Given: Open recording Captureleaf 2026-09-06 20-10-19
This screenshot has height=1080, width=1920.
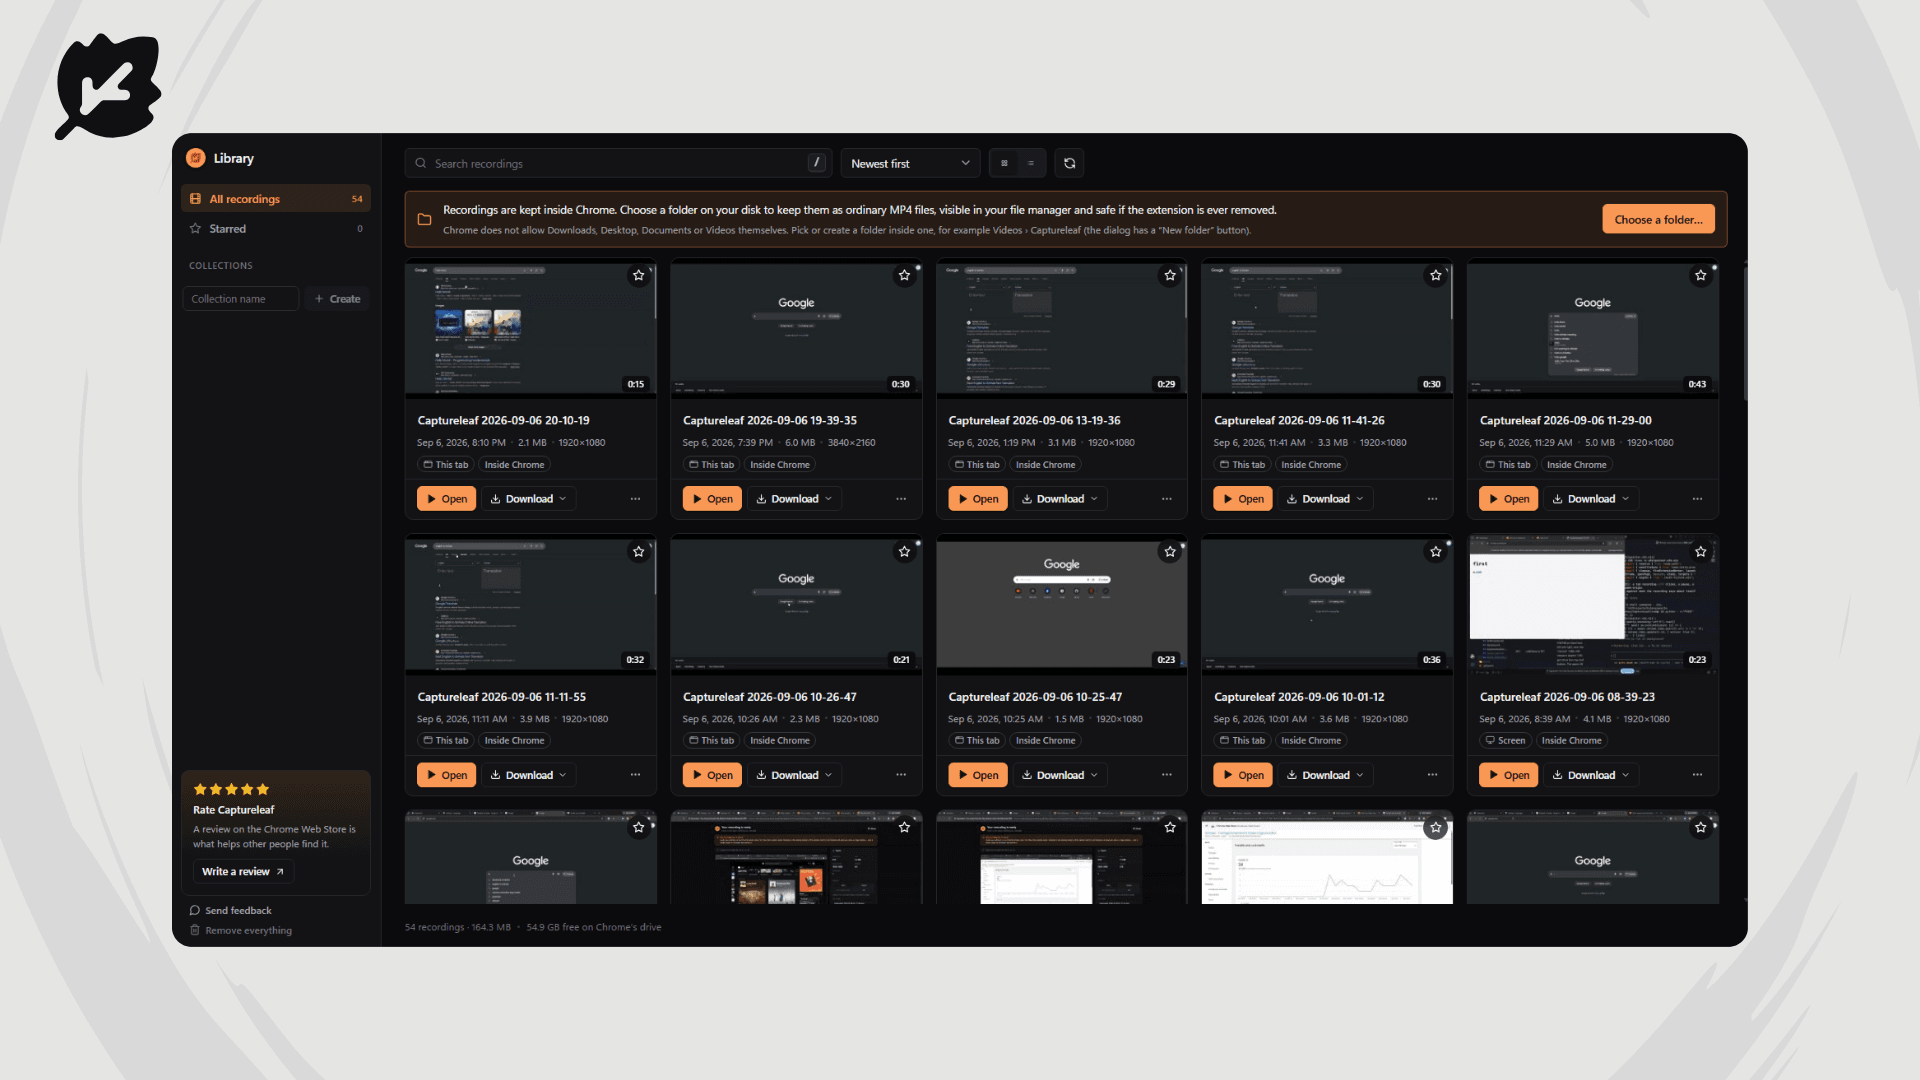Looking at the screenshot, I should point(446,499).
